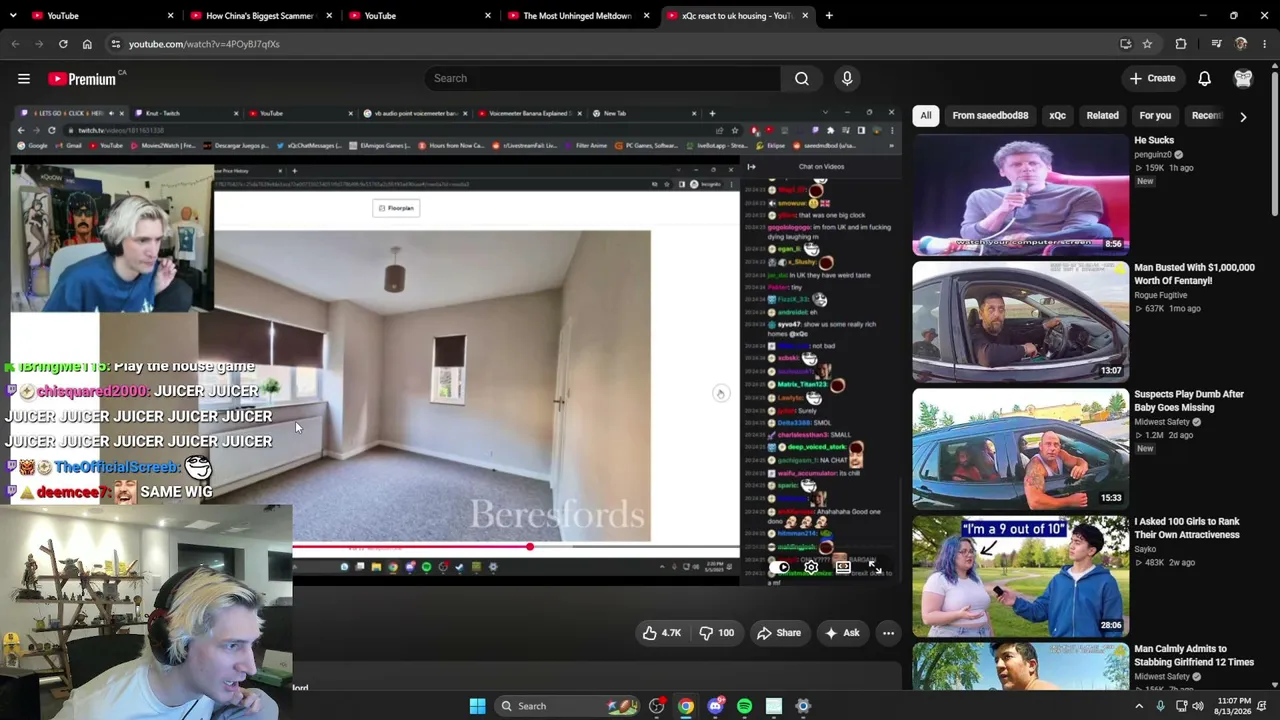Open the taskbar clock and calendar
The image size is (1280, 720).
pyautogui.click(x=1233, y=706)
